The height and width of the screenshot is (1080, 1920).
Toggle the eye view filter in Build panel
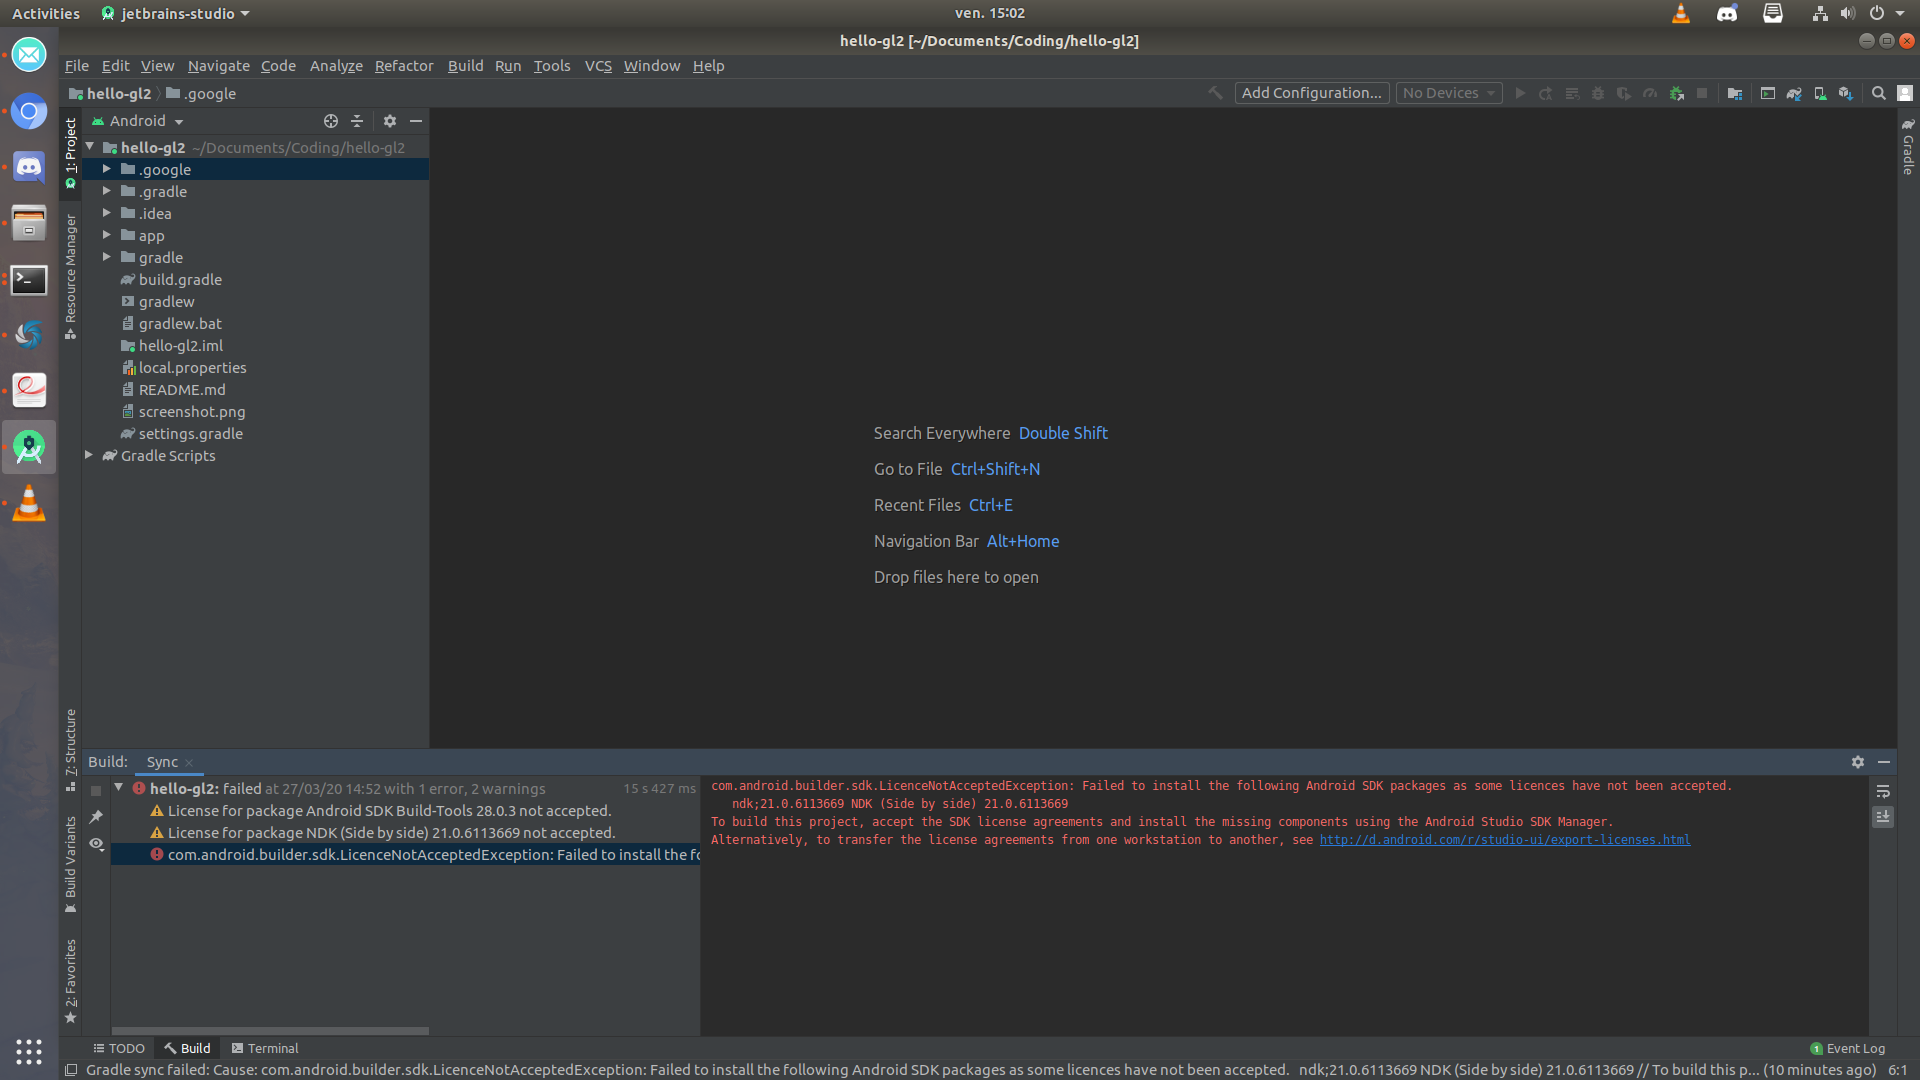96,844
